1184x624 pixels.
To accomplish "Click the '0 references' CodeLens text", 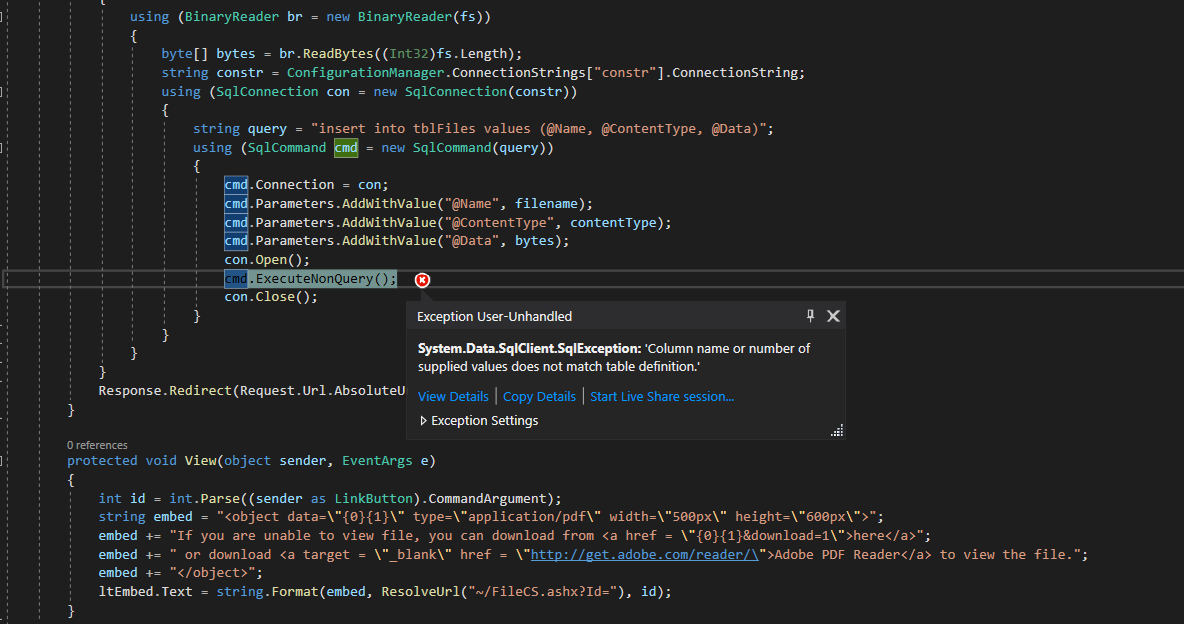I will click(97, 445).
